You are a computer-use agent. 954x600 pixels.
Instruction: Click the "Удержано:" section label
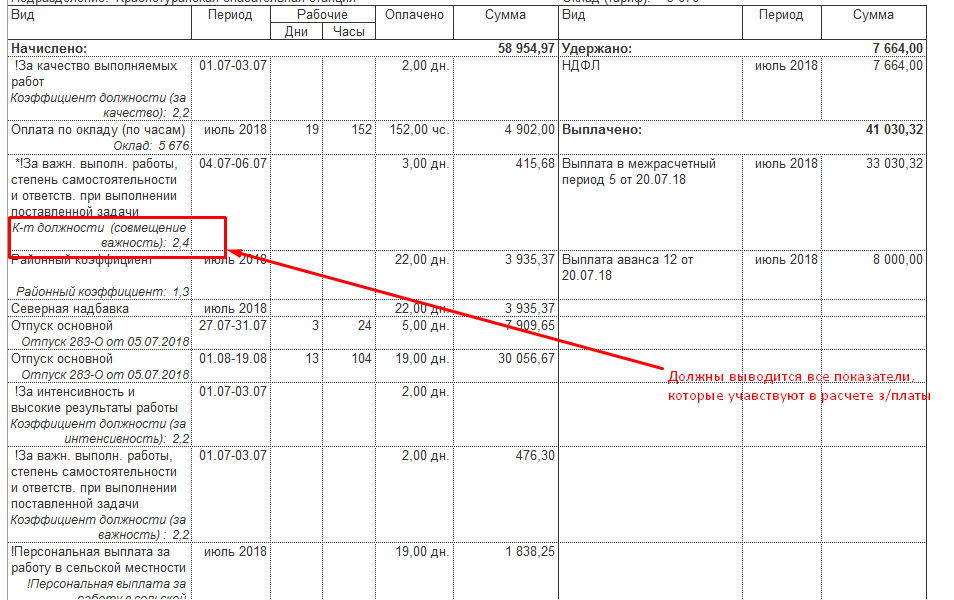[x=598, y=48]
